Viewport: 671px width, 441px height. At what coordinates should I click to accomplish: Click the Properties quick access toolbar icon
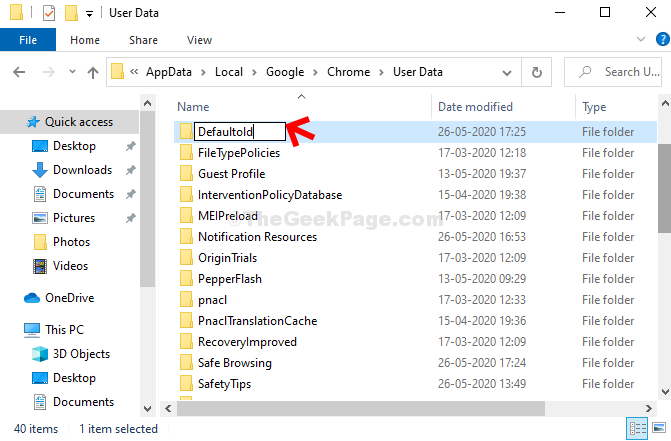coord(49,13)
